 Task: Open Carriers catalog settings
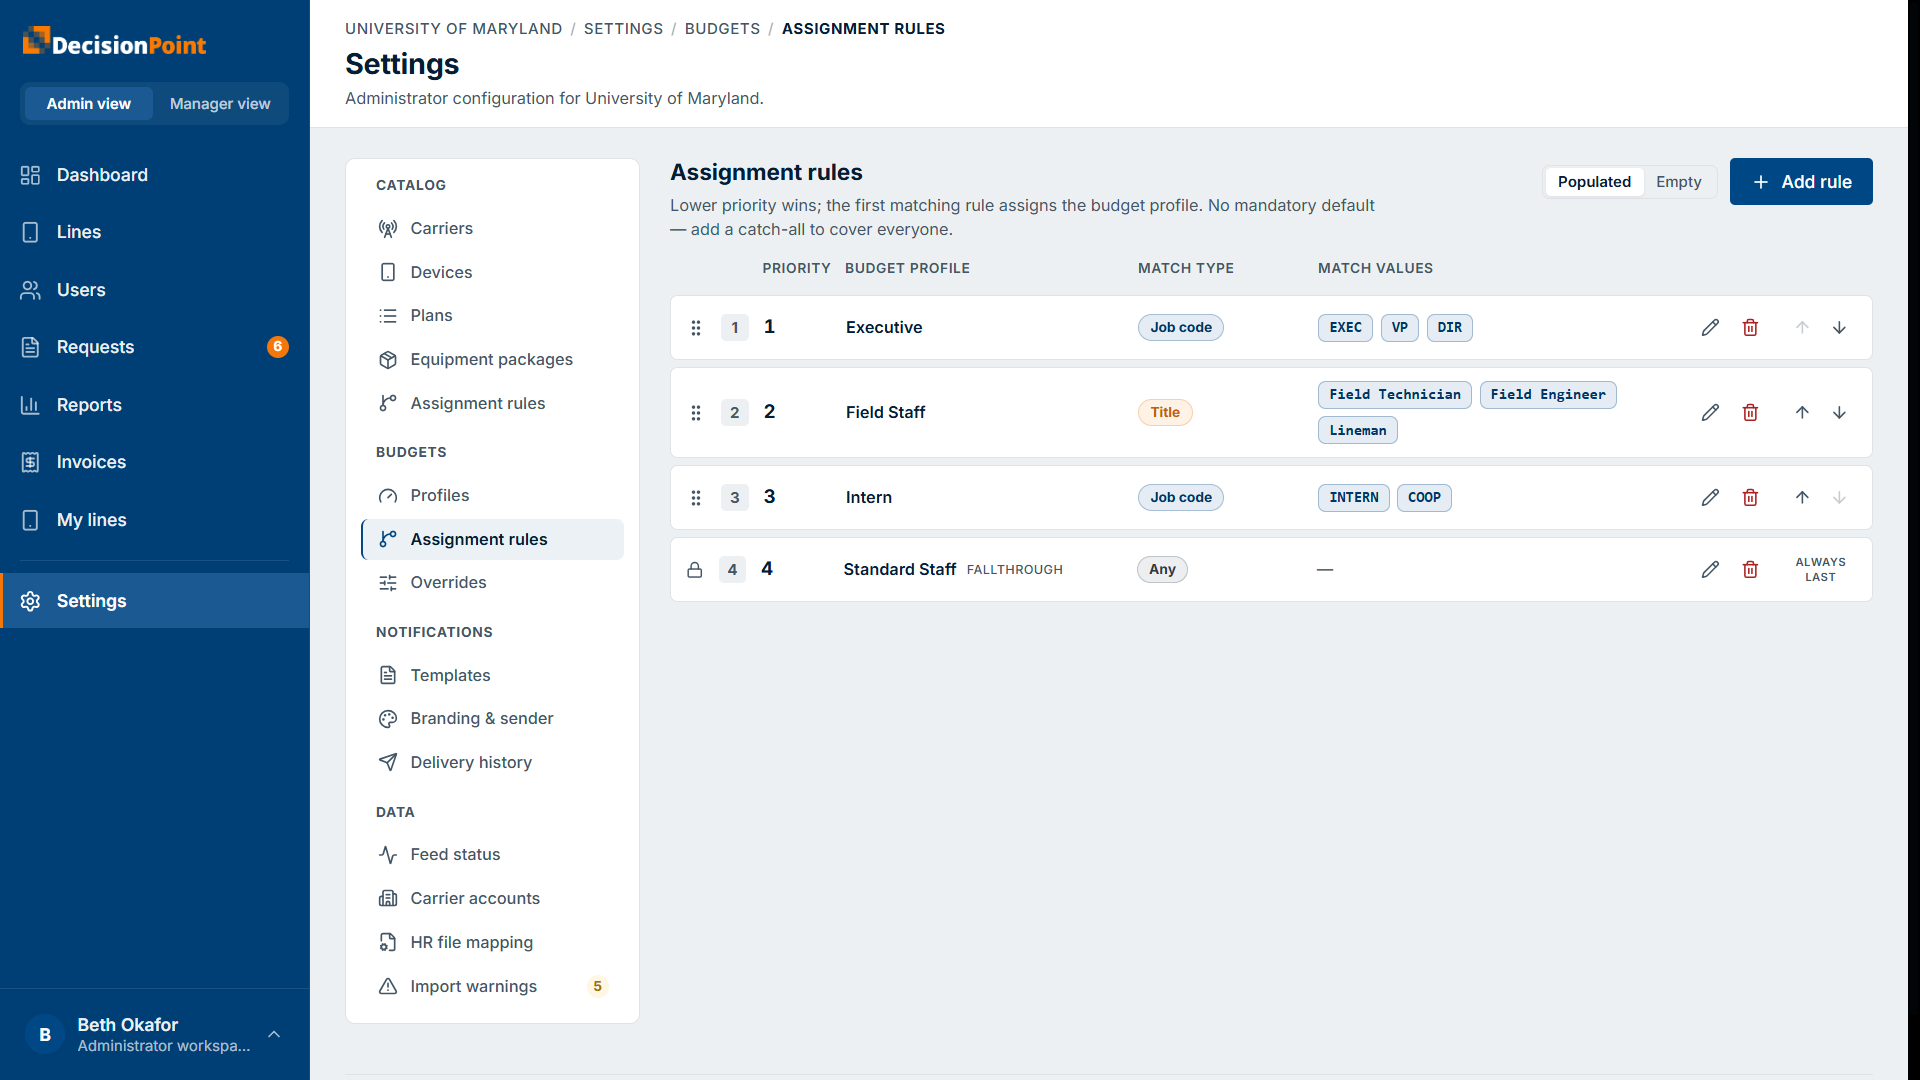point(492,229)
